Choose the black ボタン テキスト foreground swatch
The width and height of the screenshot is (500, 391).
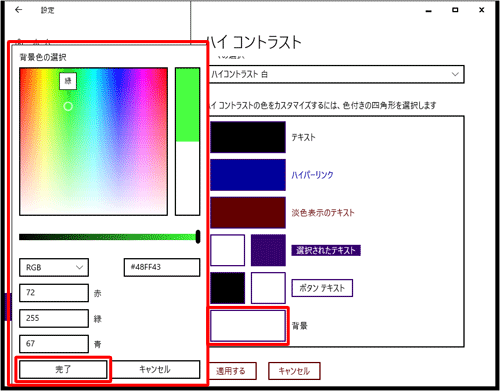228,288
